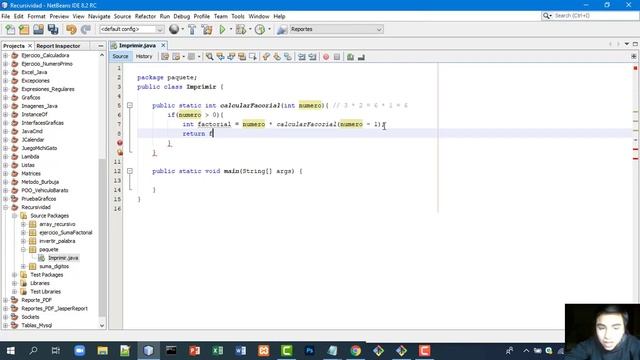This screenshot has height=360, width=640.
Task: Click the New File toolbar icon
Action: (10, 29)
